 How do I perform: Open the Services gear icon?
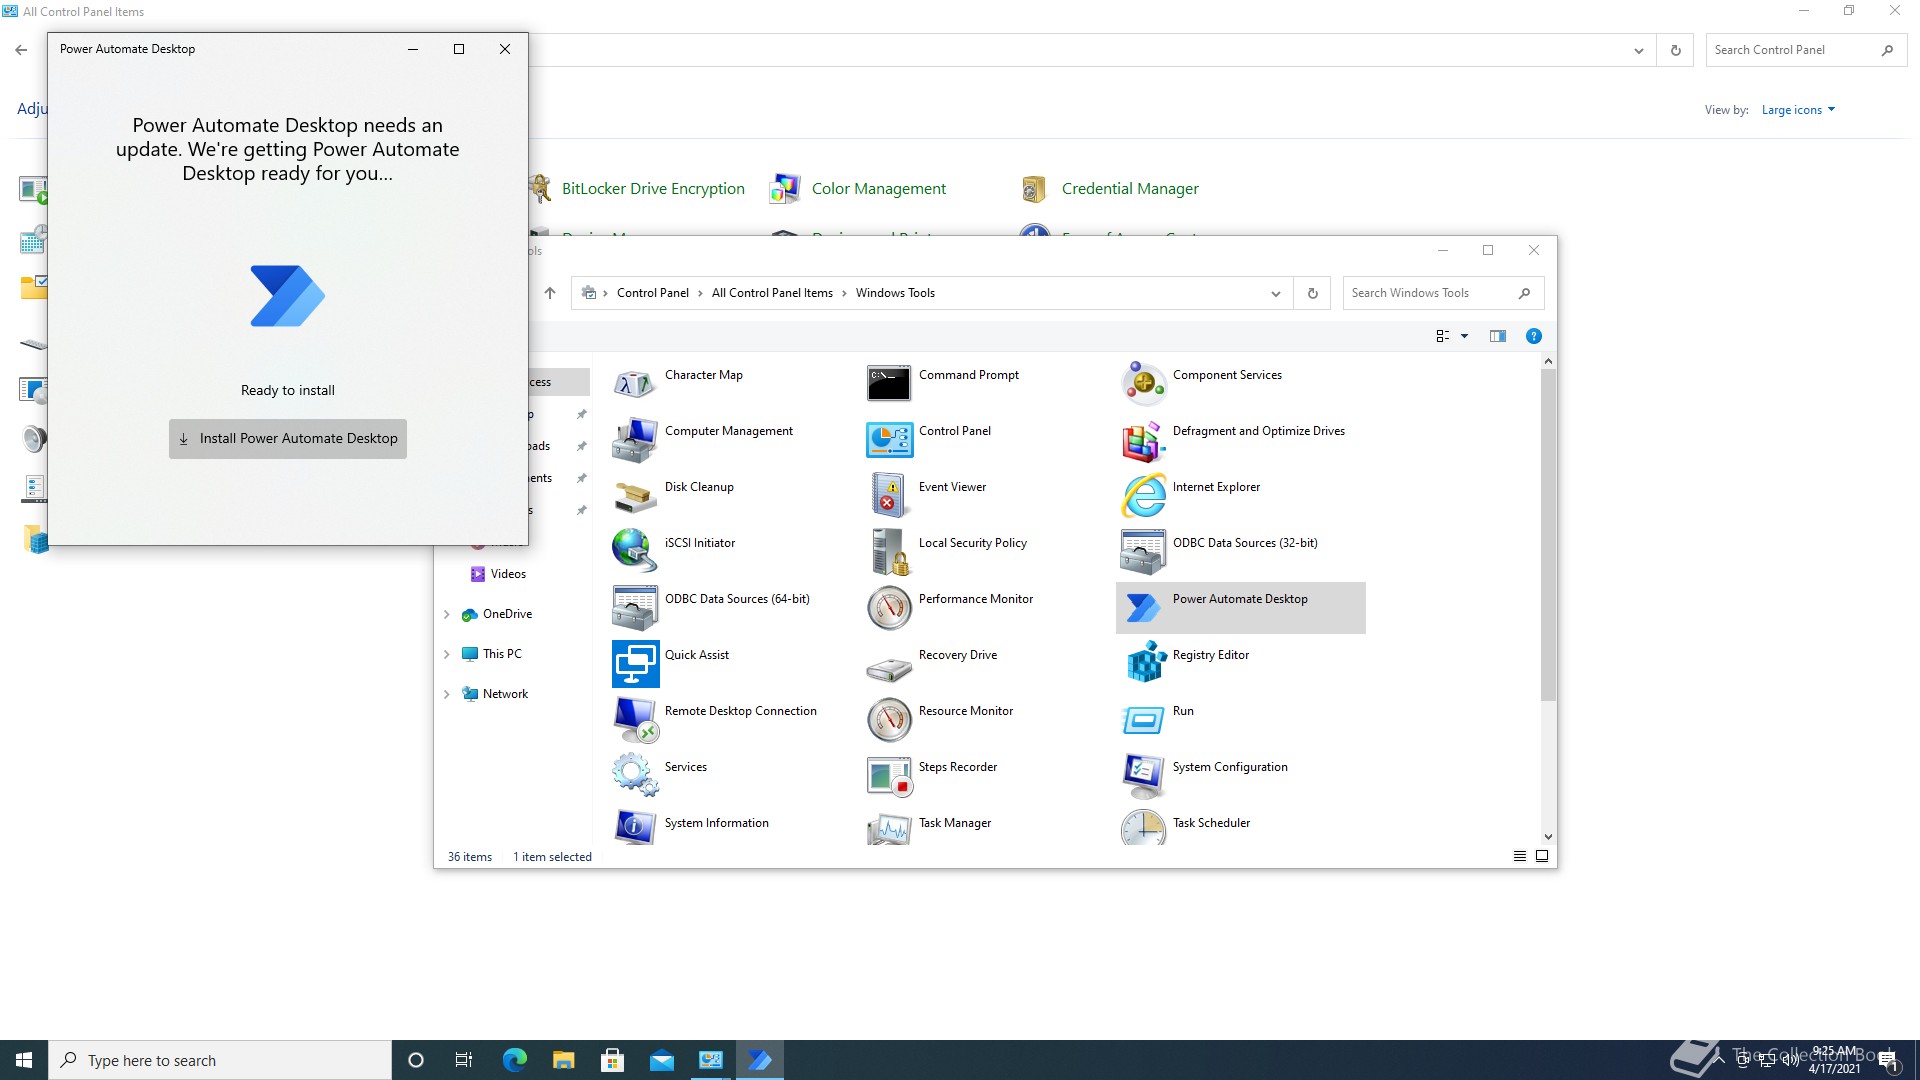pyautogui.click(x=635, y=775)
